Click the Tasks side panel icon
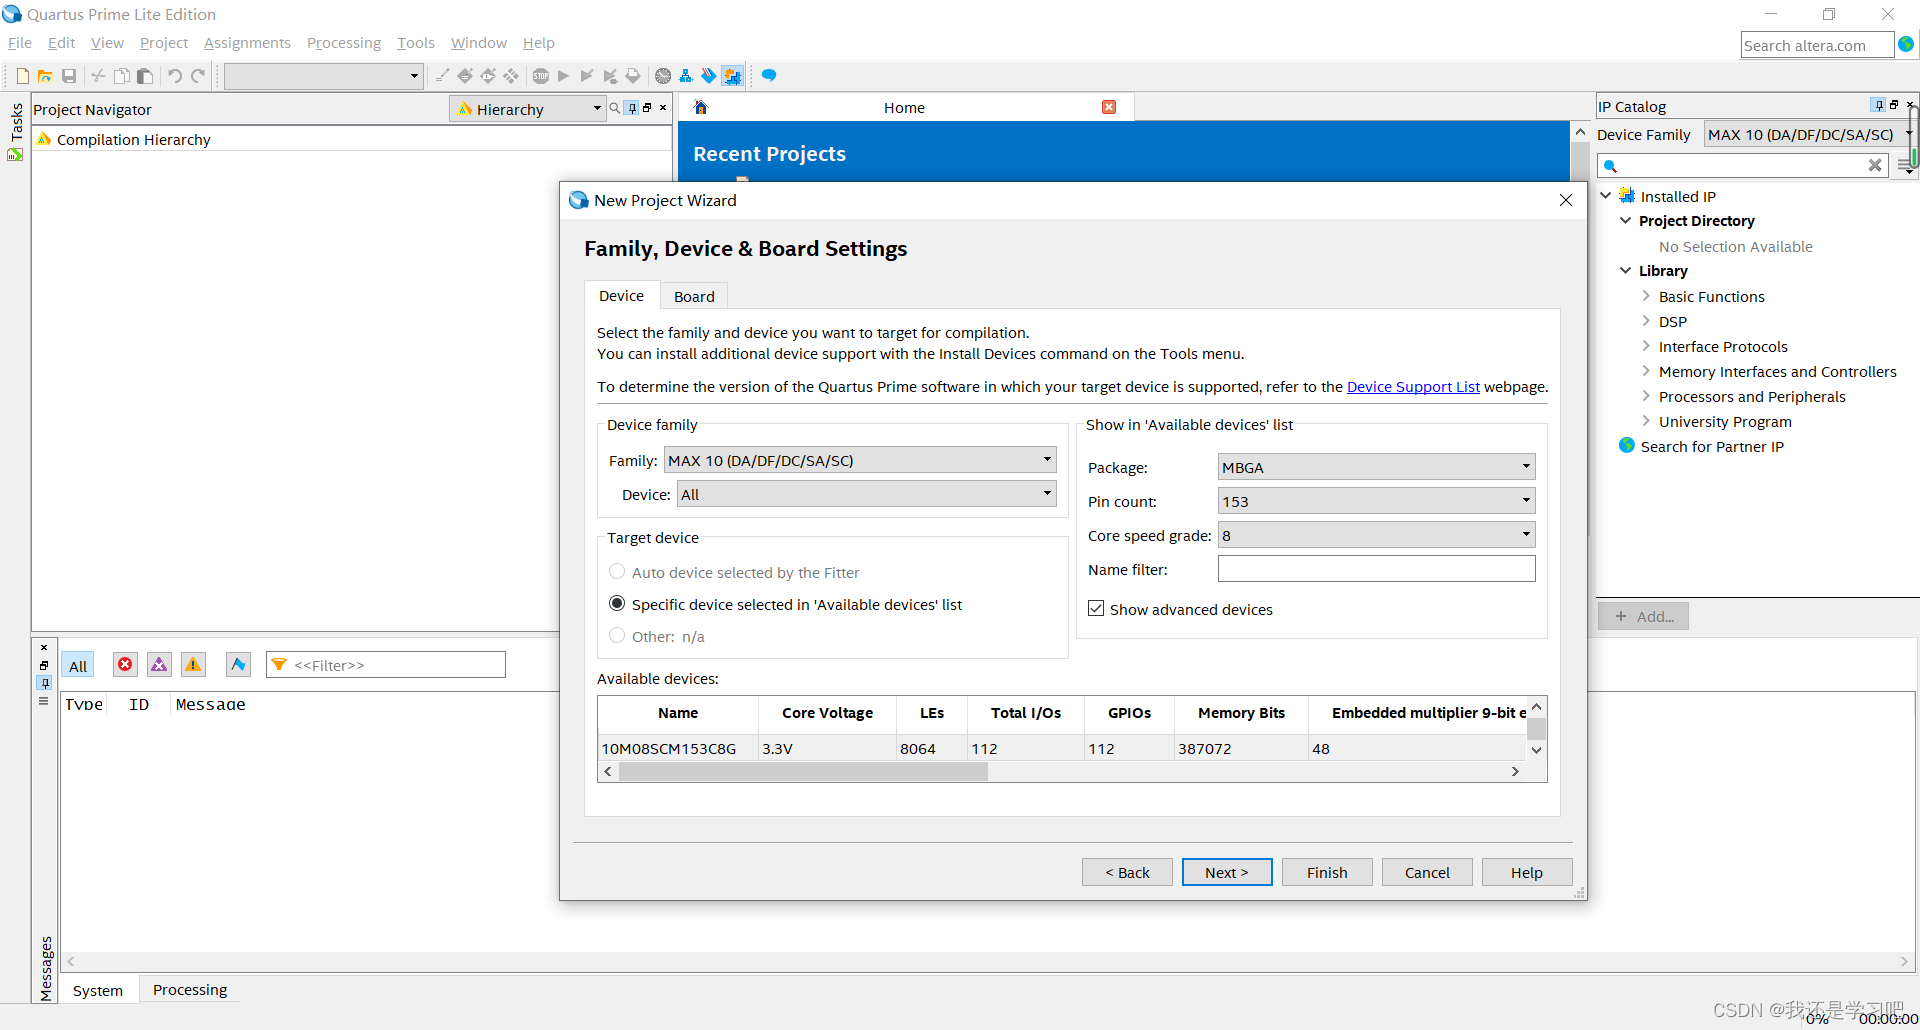1920x1030 pixels. 15,154
